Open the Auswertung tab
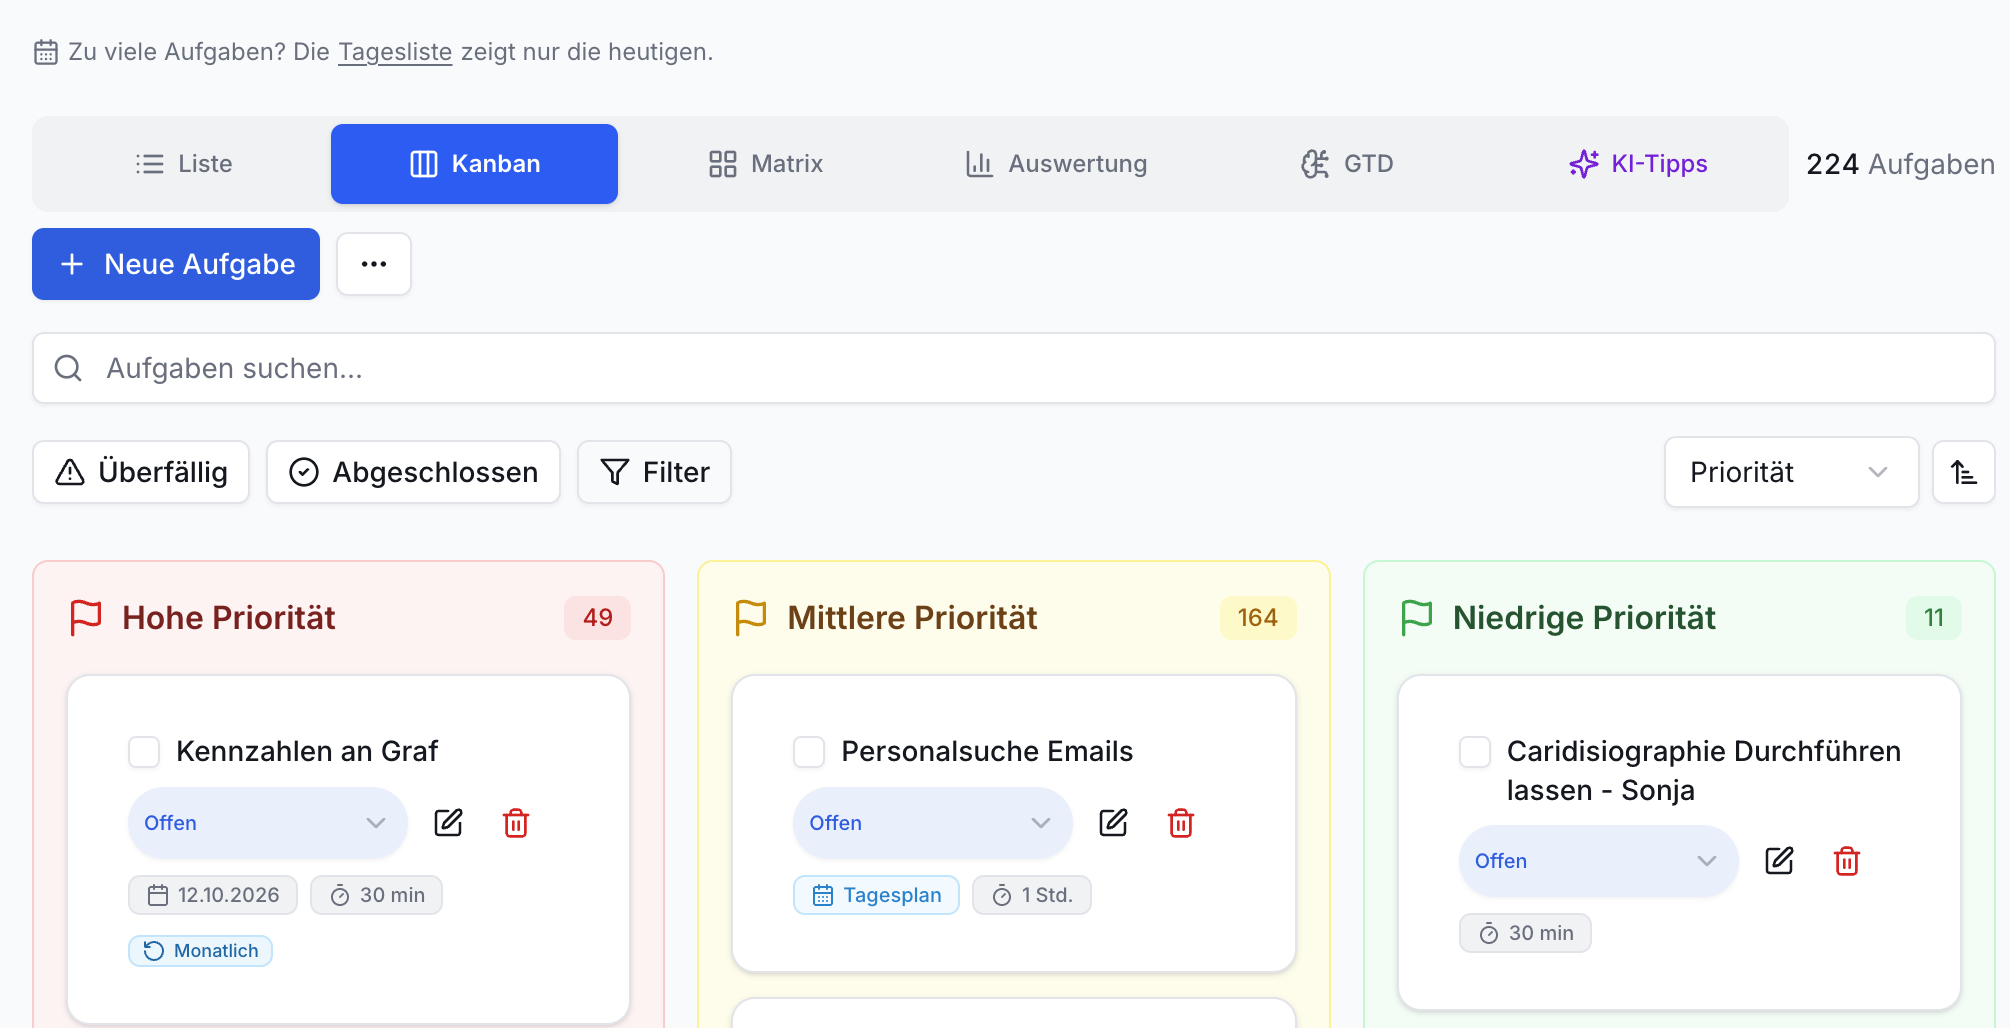 tap(1056, 164)
